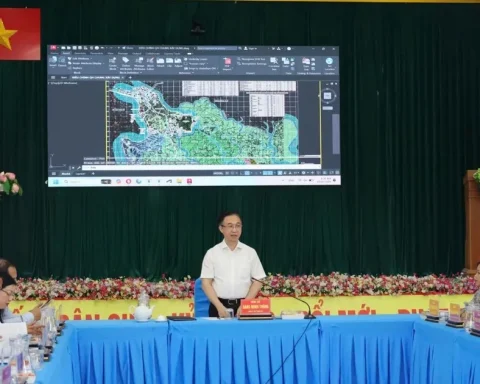
Task: Click the Combine Text tool
Action: pos(274,63)
